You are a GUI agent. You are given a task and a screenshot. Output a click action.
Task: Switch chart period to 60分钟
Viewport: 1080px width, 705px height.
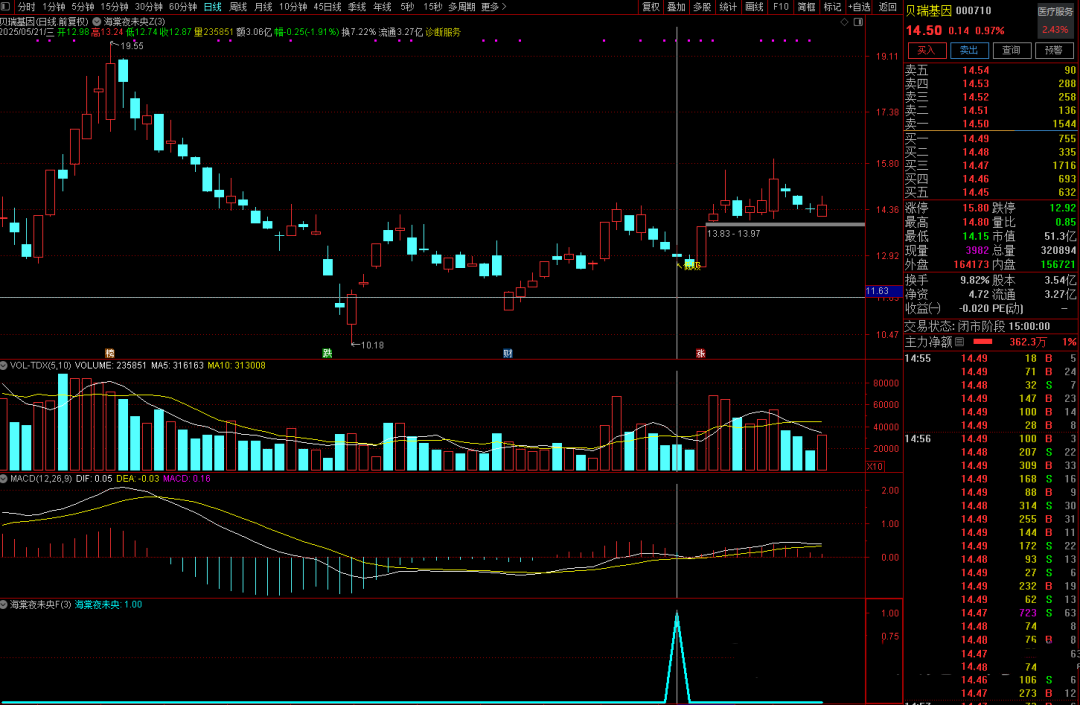(x=182, y=6)
